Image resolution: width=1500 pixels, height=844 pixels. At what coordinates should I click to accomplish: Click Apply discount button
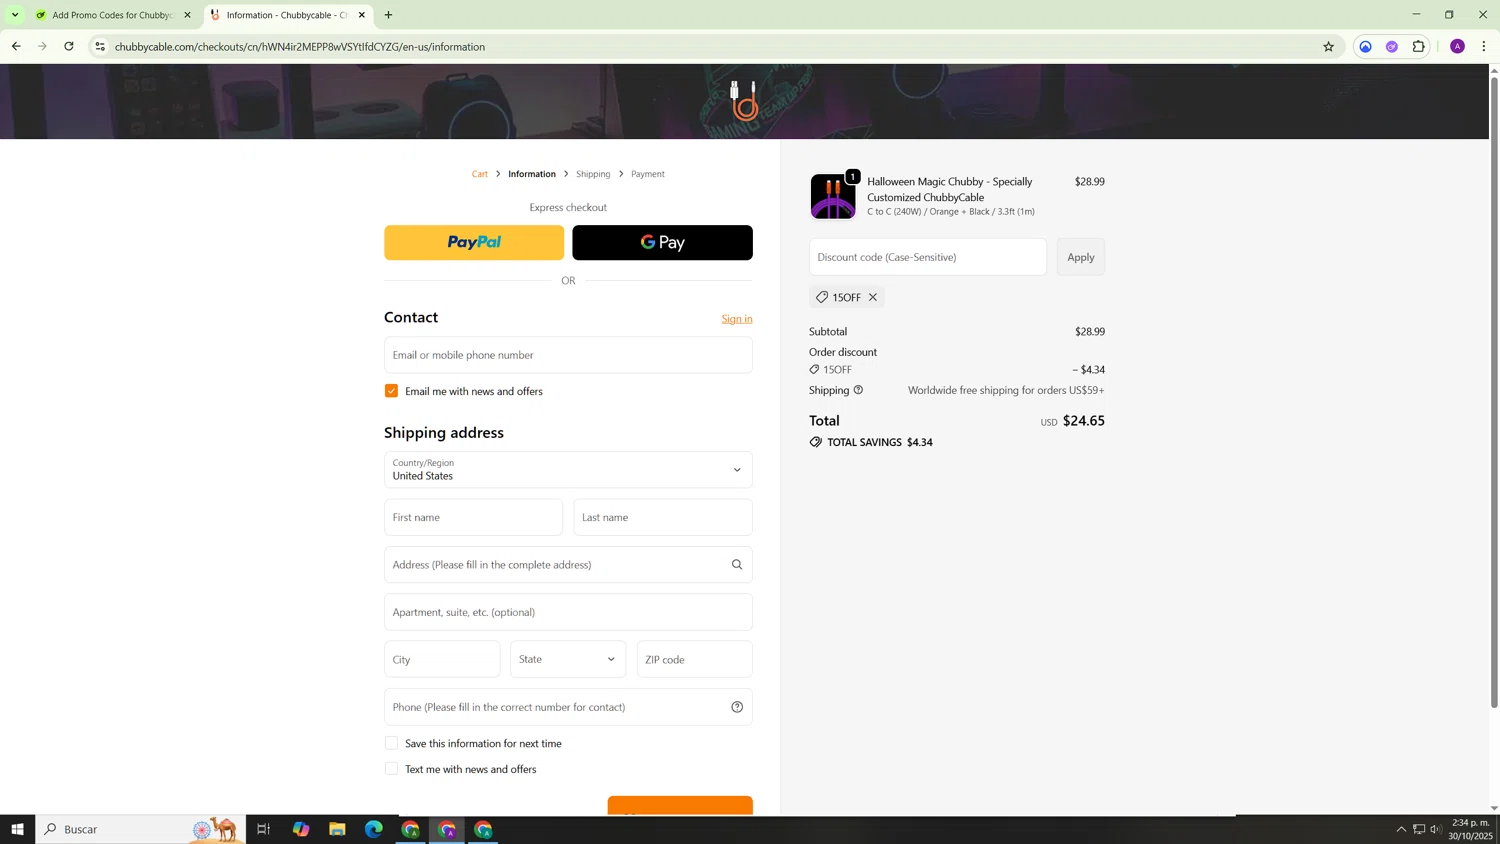(1080, 257)
